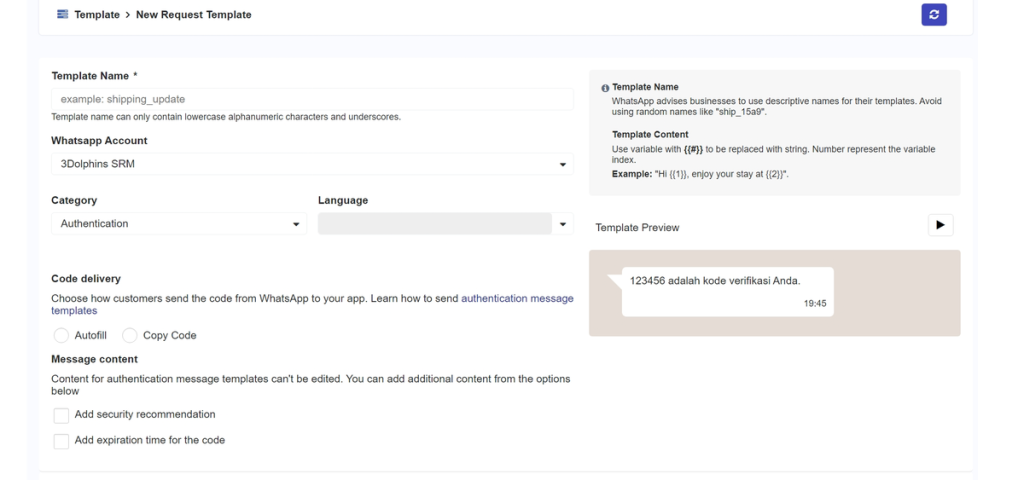Image resolution: width=1024 pixels, height=480 pixels.
Task: Click the Category dropdown caret arrow
Action: [x=296, y=225]
